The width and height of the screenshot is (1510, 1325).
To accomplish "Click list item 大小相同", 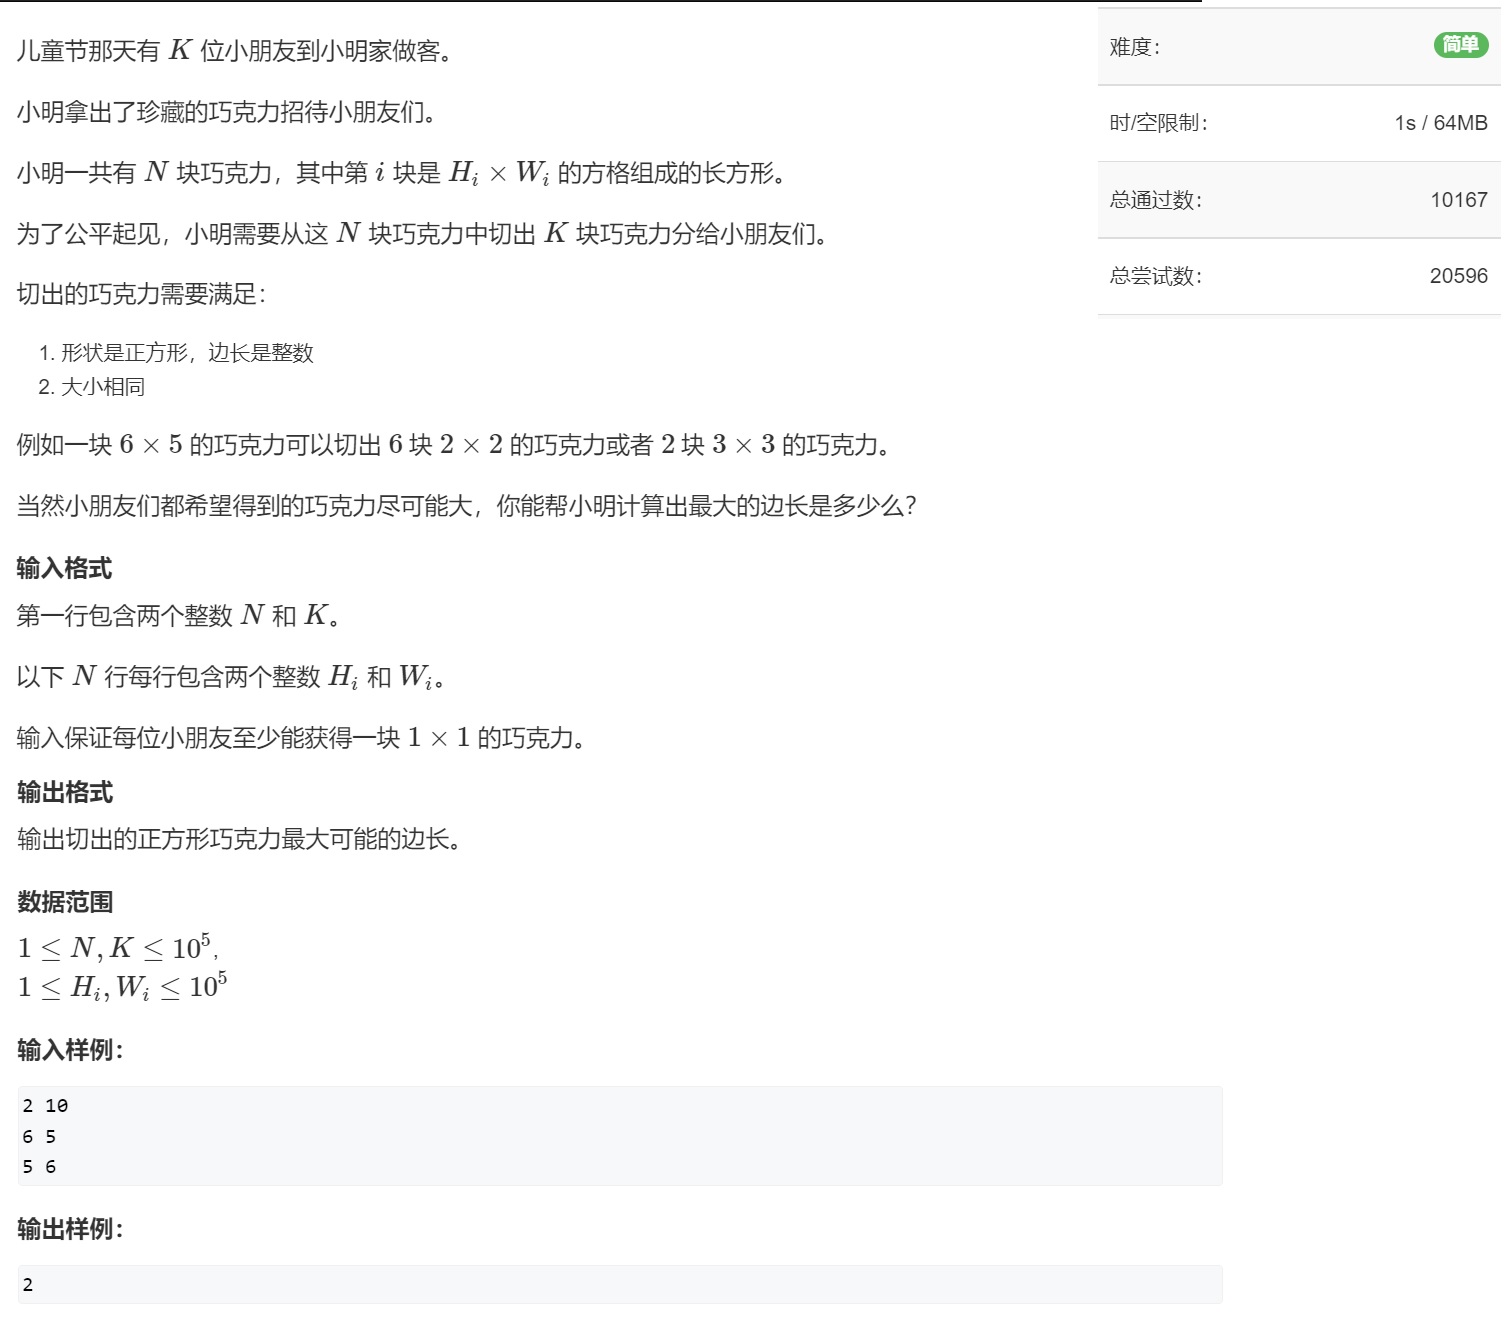I will point(103,387).
